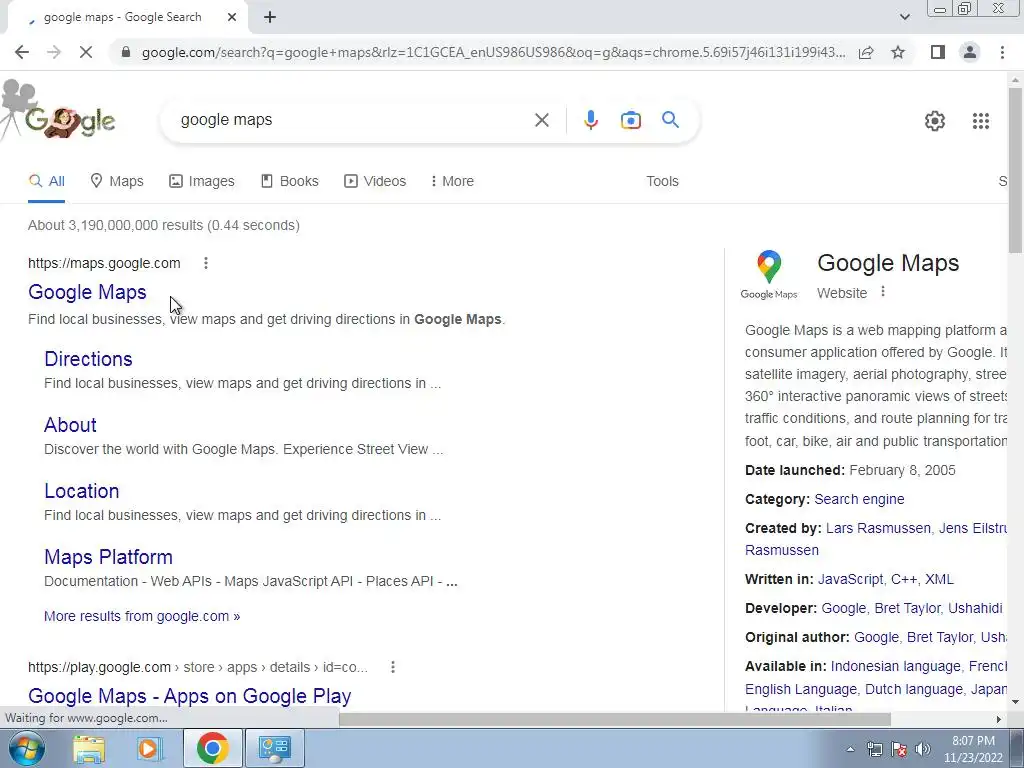Click the share page icon in address bar

pyautogui.click(x=866, y=52)
